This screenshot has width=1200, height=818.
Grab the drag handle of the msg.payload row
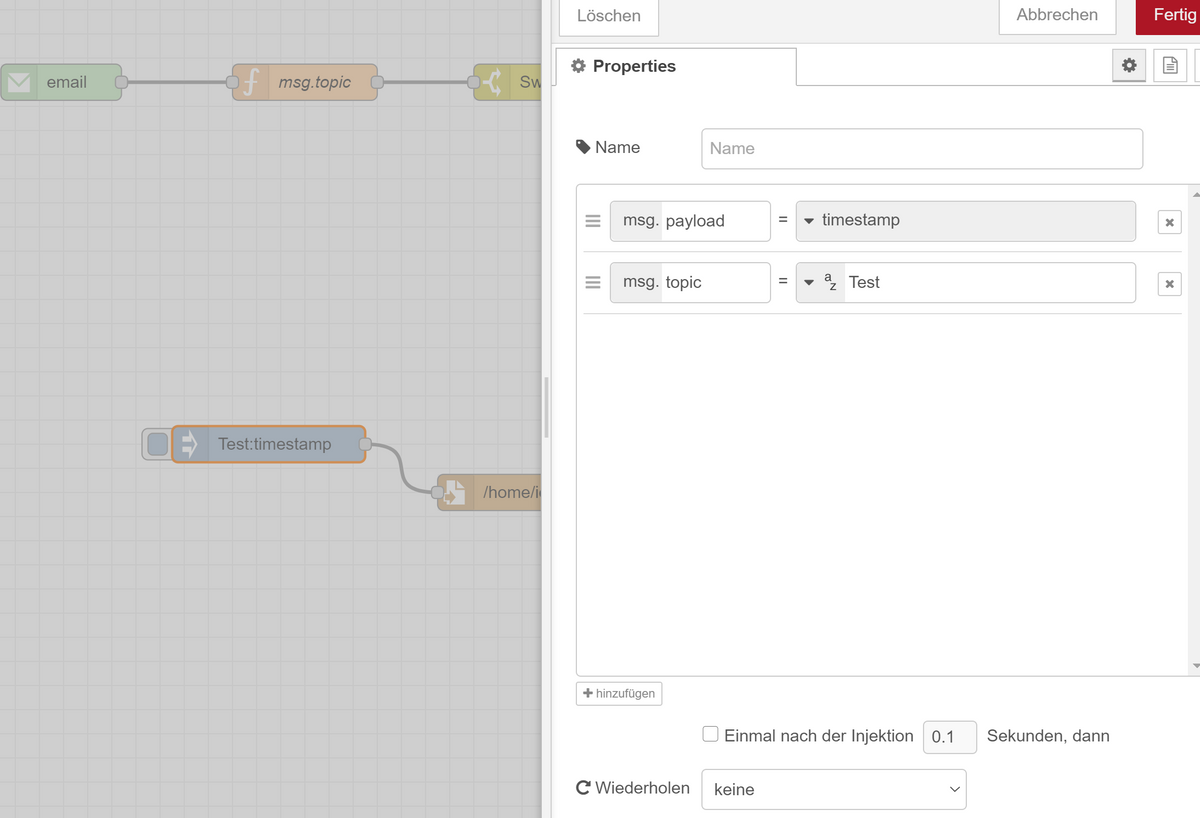pyautogui.click(x=593, y=221)
